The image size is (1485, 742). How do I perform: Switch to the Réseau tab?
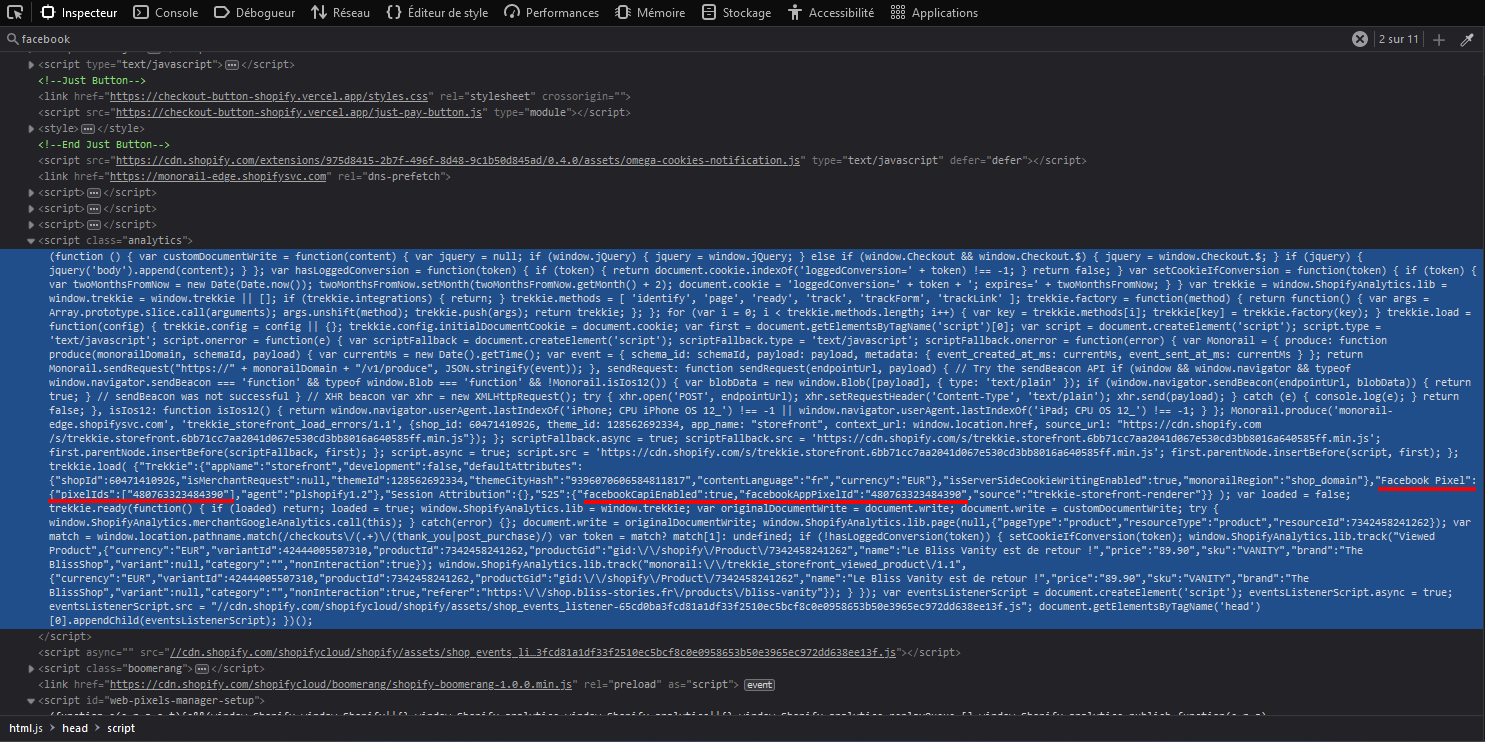tap(340, 13)
